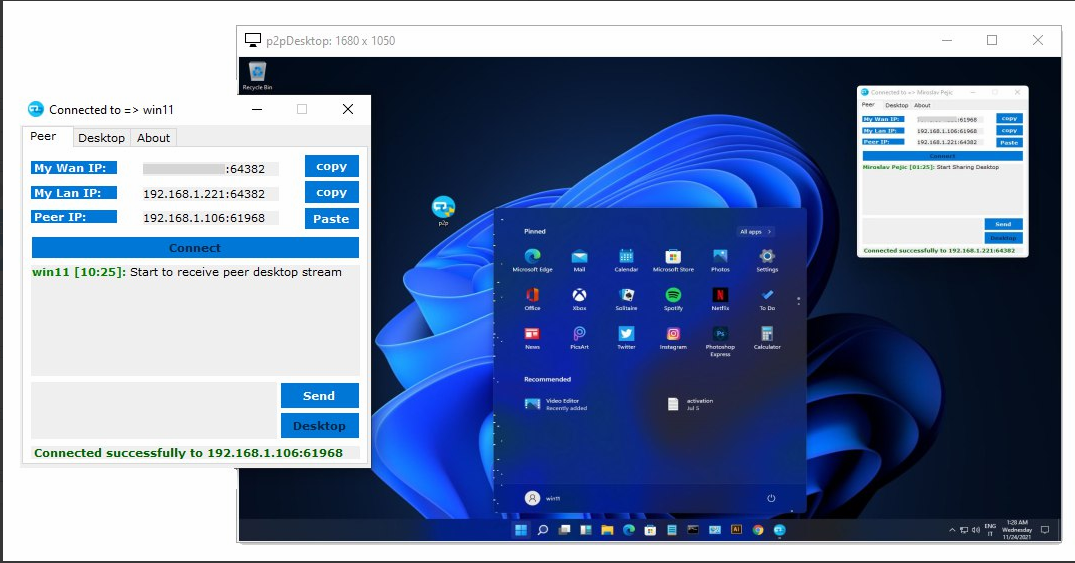Launch Spotify from the Start menu
Screen dimensions: 1075x563
[x=673, y=296]
